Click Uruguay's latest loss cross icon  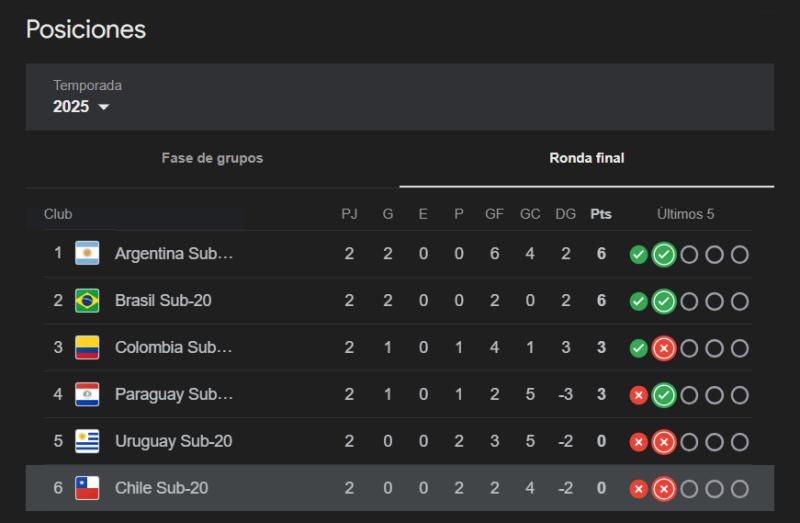tap(663, 442)
